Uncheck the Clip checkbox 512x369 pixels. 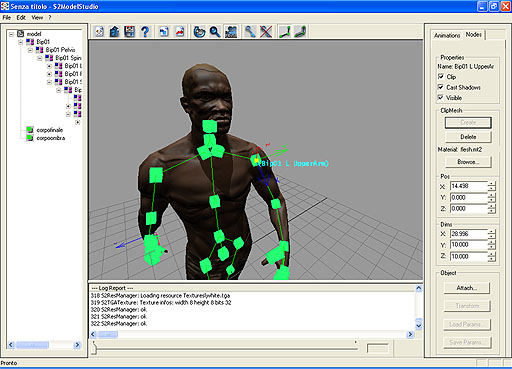(x=441, y=77)
